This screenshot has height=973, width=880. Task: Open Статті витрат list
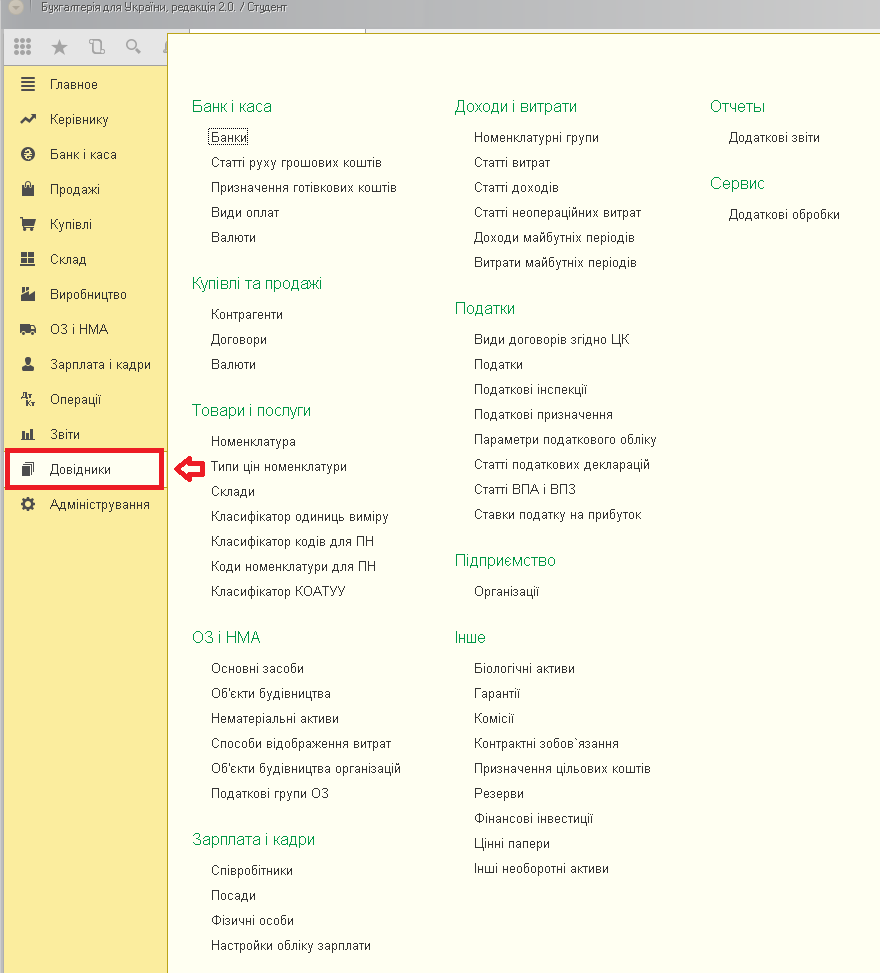(x=512, y=163)
